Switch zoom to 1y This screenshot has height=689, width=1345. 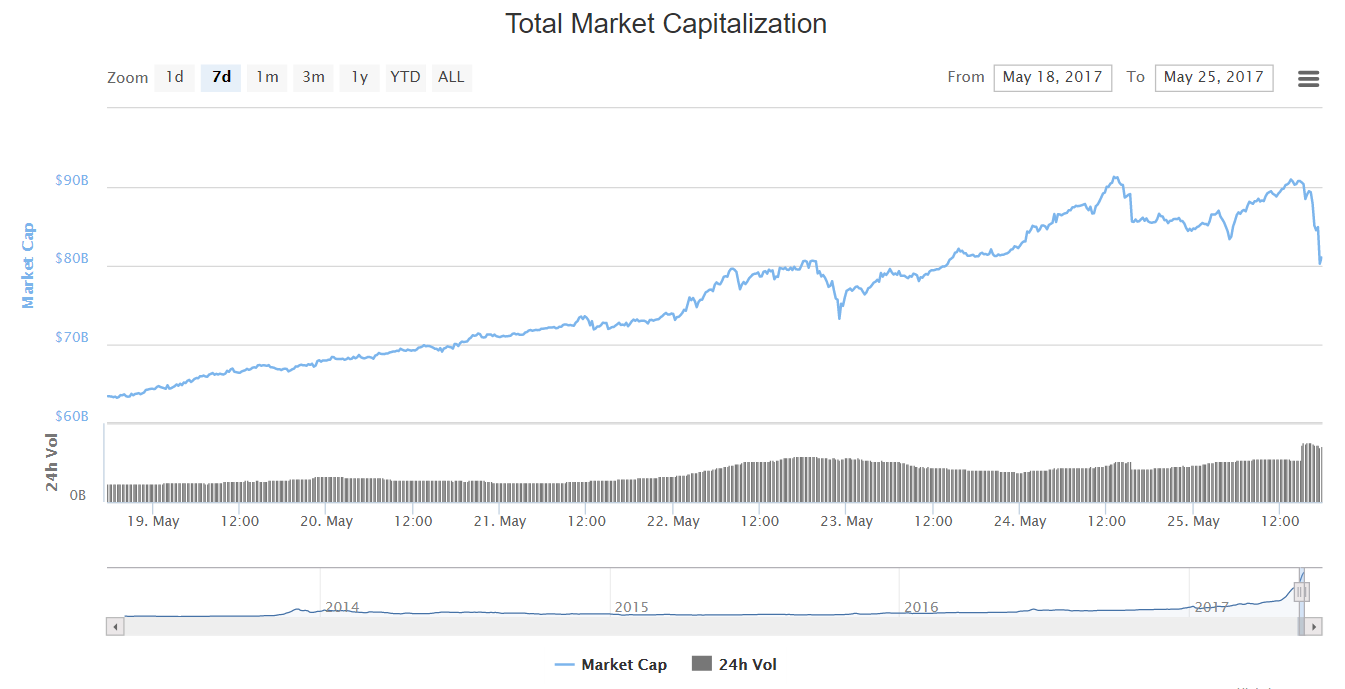click(359, 77)
